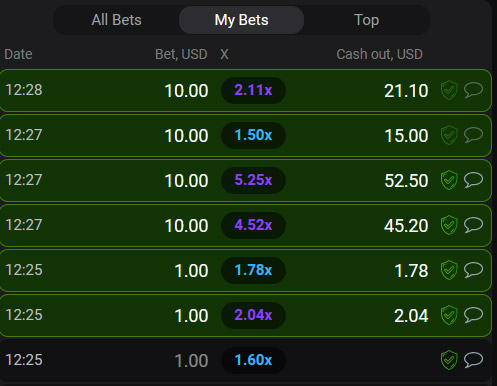Click the 4.52x multiplier badge
This screenshot has height=386, width=497.
[253, 225]
